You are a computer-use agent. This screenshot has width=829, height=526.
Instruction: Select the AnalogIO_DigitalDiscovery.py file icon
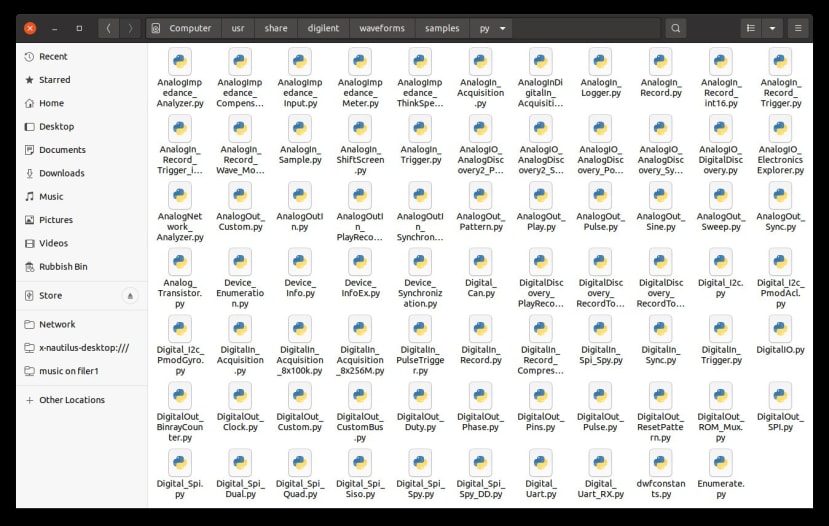[x=721, y=128]
